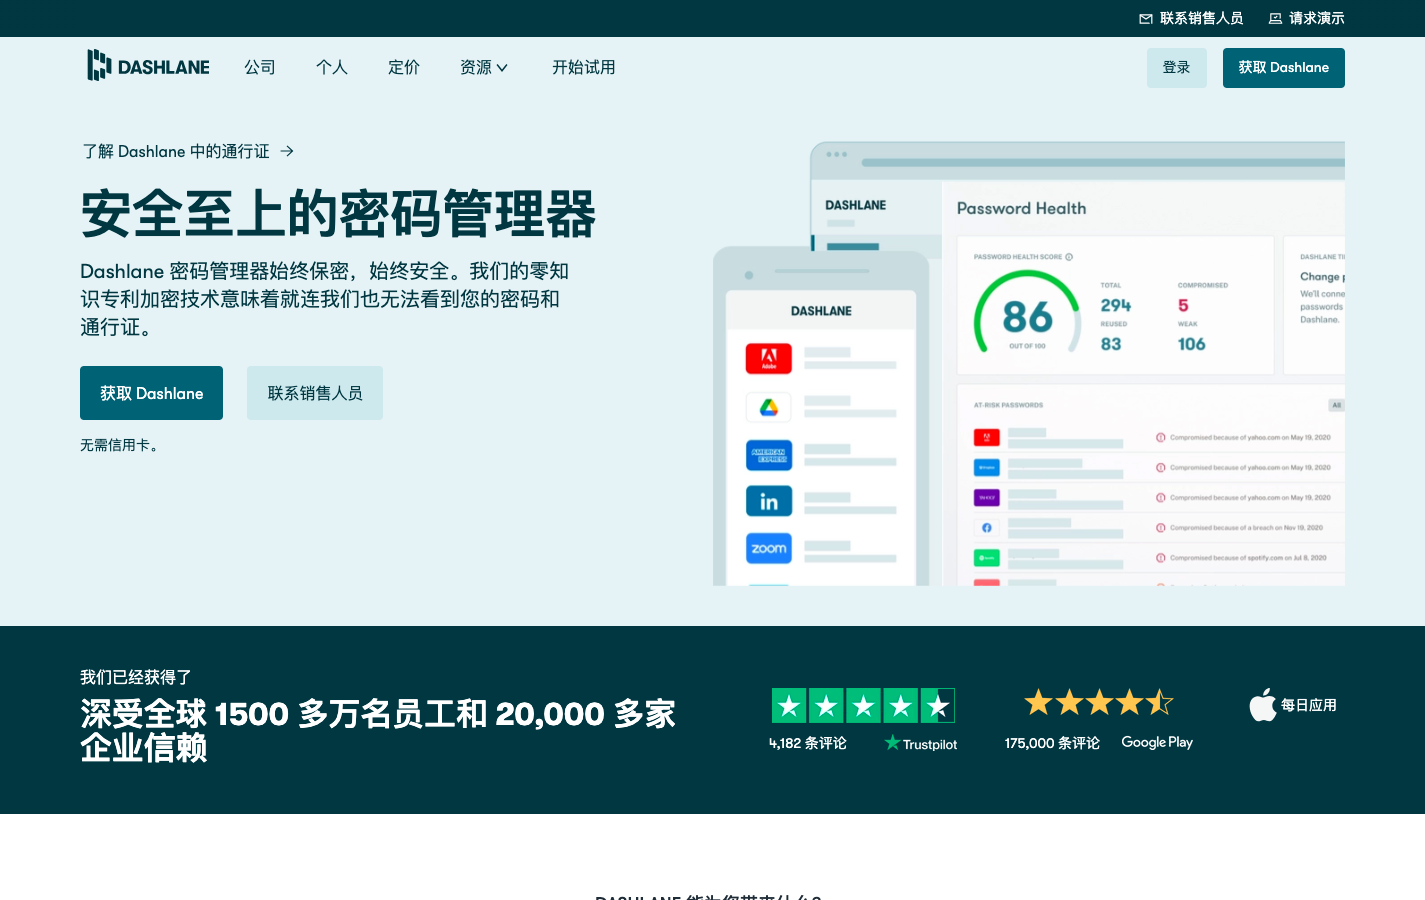Click the Dashlane logo in the navbar
The width and height of the screenshot is (1425, 900).
click(x=148, y=66)
